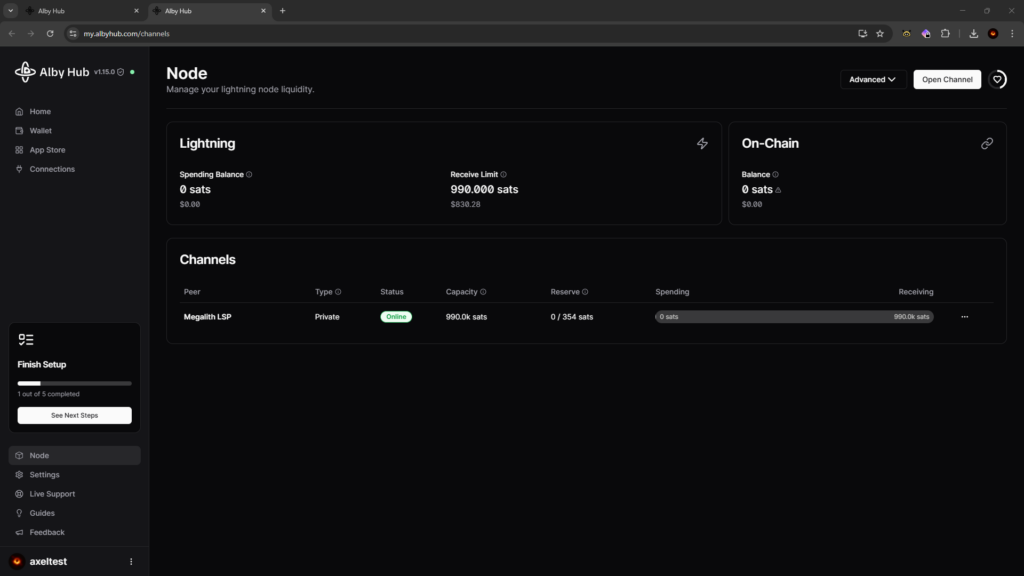This screenshot has width=1024, height=576.
Task: Expand the Advanced dropdown
Action: coord(873,80)
